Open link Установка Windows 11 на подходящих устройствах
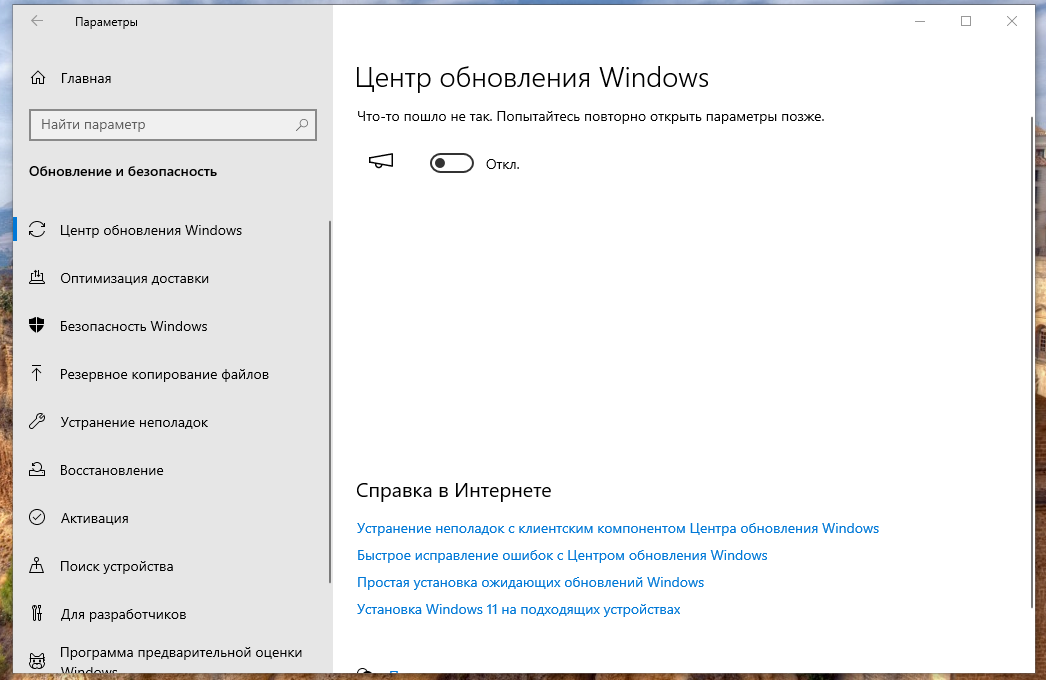This screenshot has width=1046, height=680. click(518, 609)
